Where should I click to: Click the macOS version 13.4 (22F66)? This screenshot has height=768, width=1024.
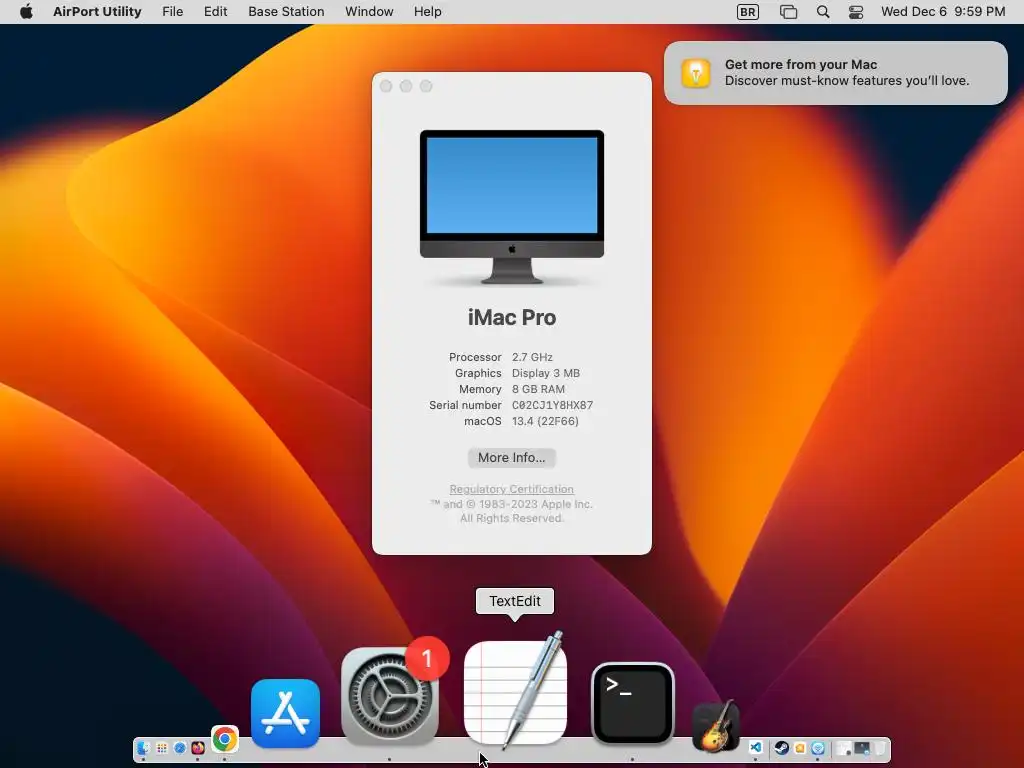(545, 421)
